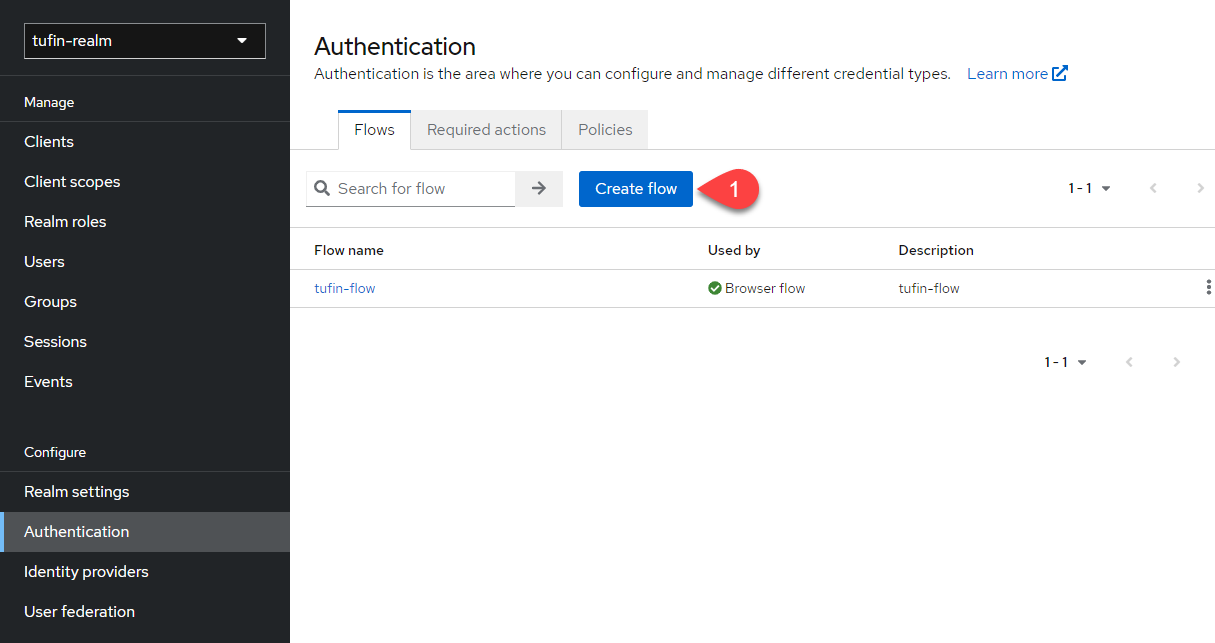This screenshot has height=643, width=1215.
Task: Go to previous page in top pagination
Action: (1153, 188)
